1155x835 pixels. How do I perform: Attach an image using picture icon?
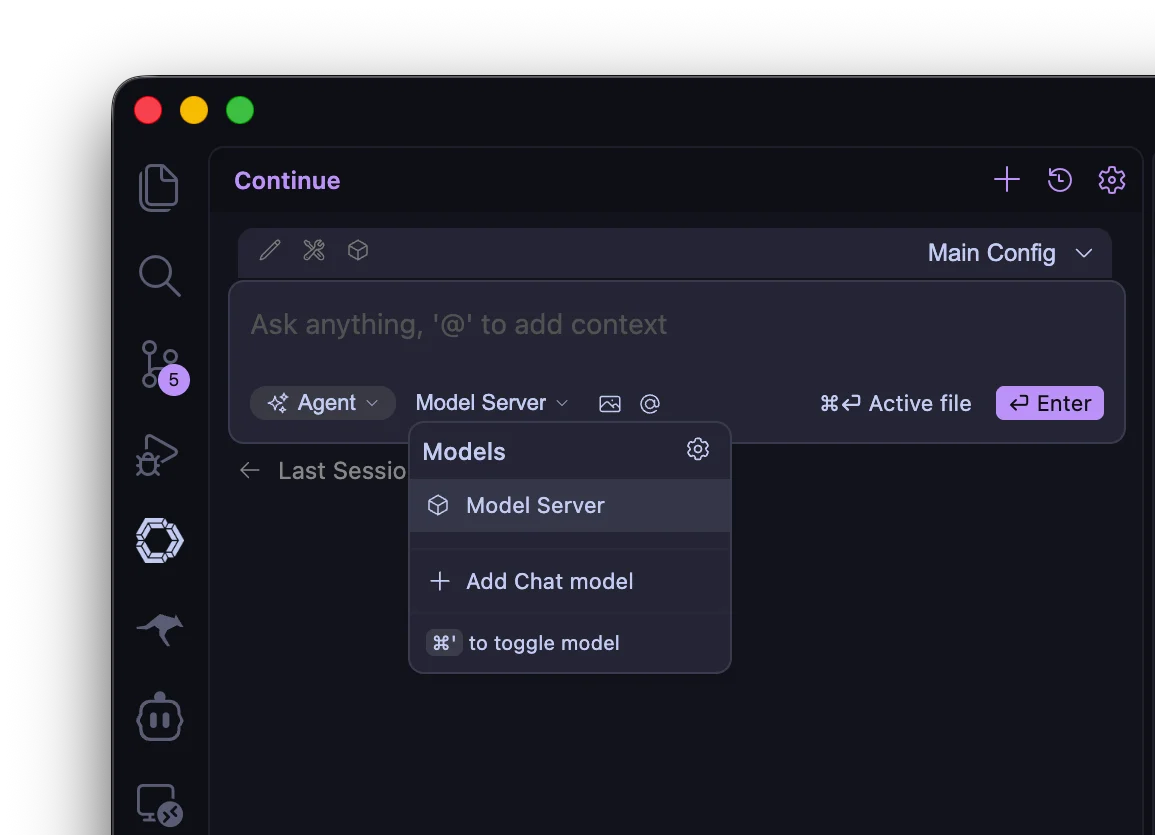tap(610, 404)
